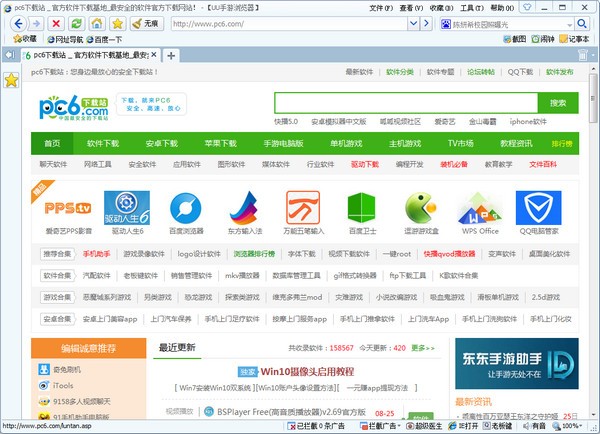This screenshot has width=600, height=434.
Task: Enable 无痕 private browsing mode
Action: click(147, 24)
